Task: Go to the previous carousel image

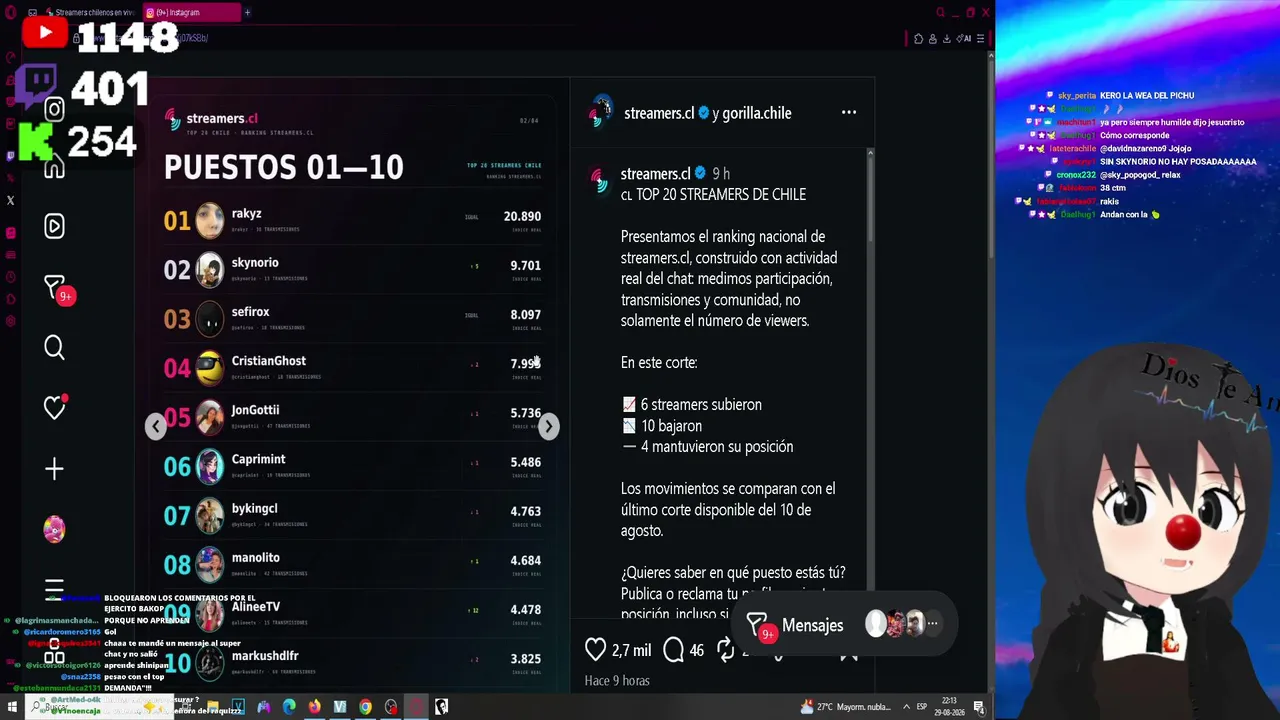Action: click(155, 427)
